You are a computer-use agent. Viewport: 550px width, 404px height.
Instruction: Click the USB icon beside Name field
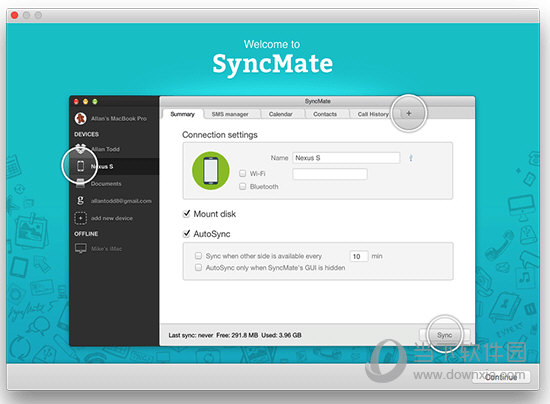(411, 158)
